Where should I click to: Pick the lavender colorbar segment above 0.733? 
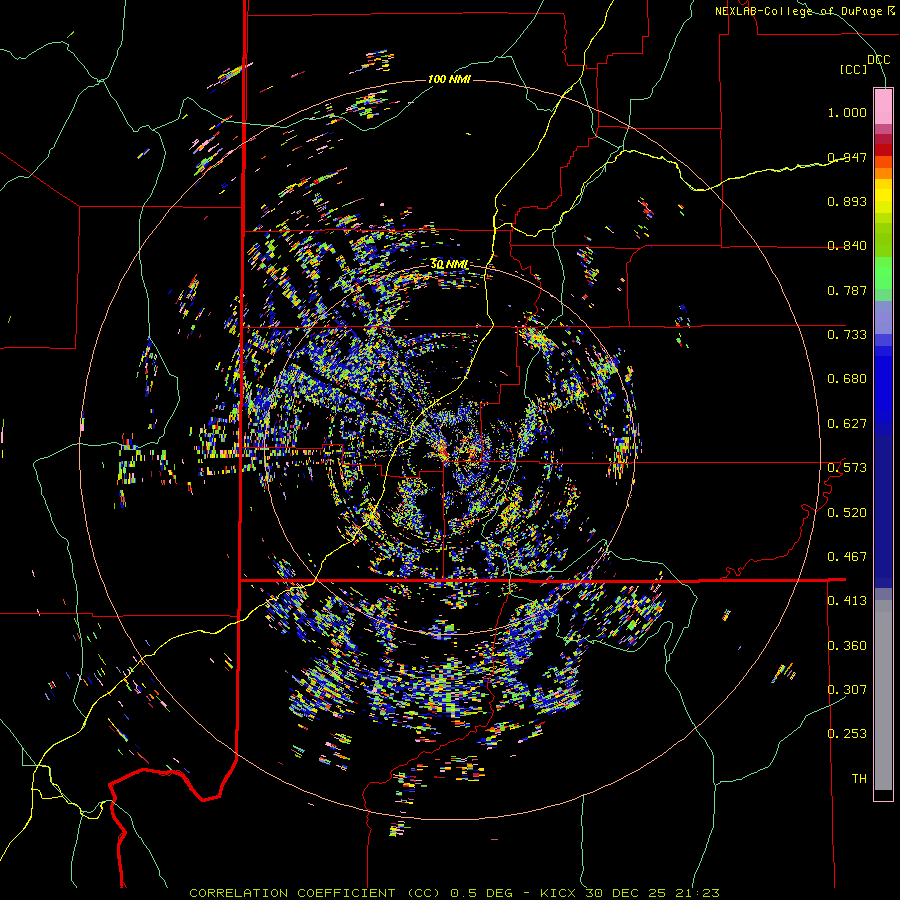[883, 317]
